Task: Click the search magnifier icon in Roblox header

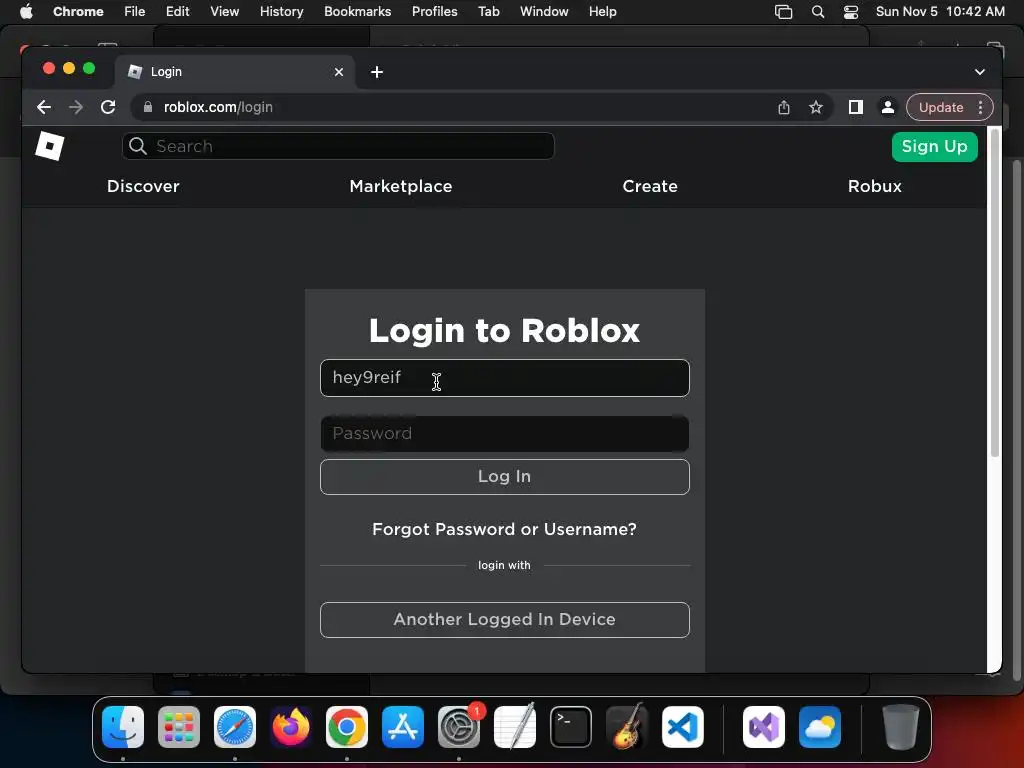Action: 137,146
